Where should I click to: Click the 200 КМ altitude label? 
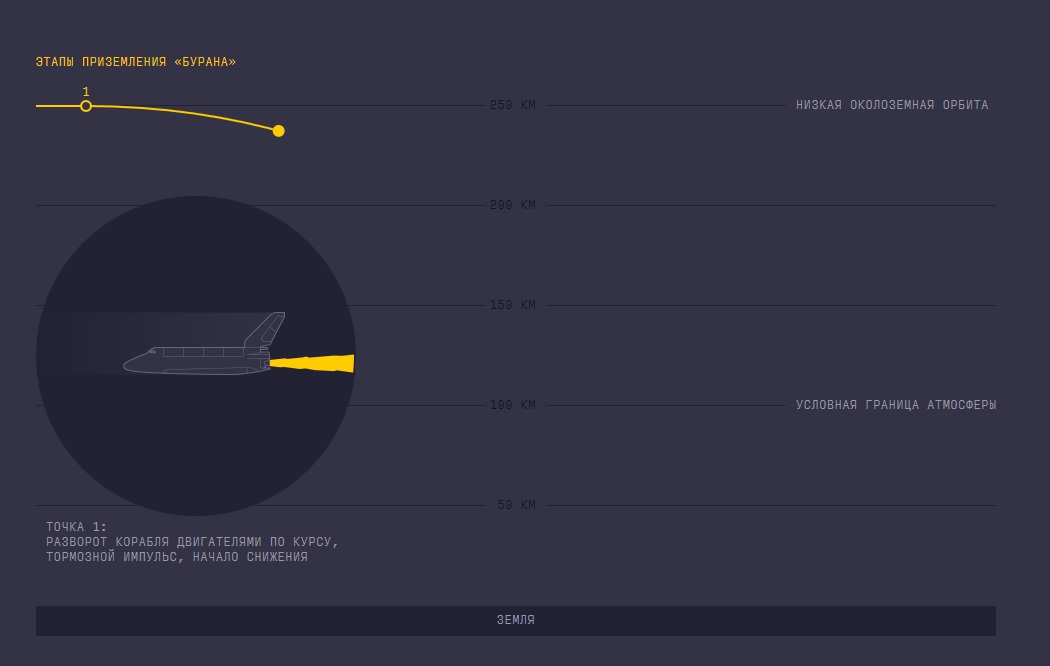coord(513,205)
